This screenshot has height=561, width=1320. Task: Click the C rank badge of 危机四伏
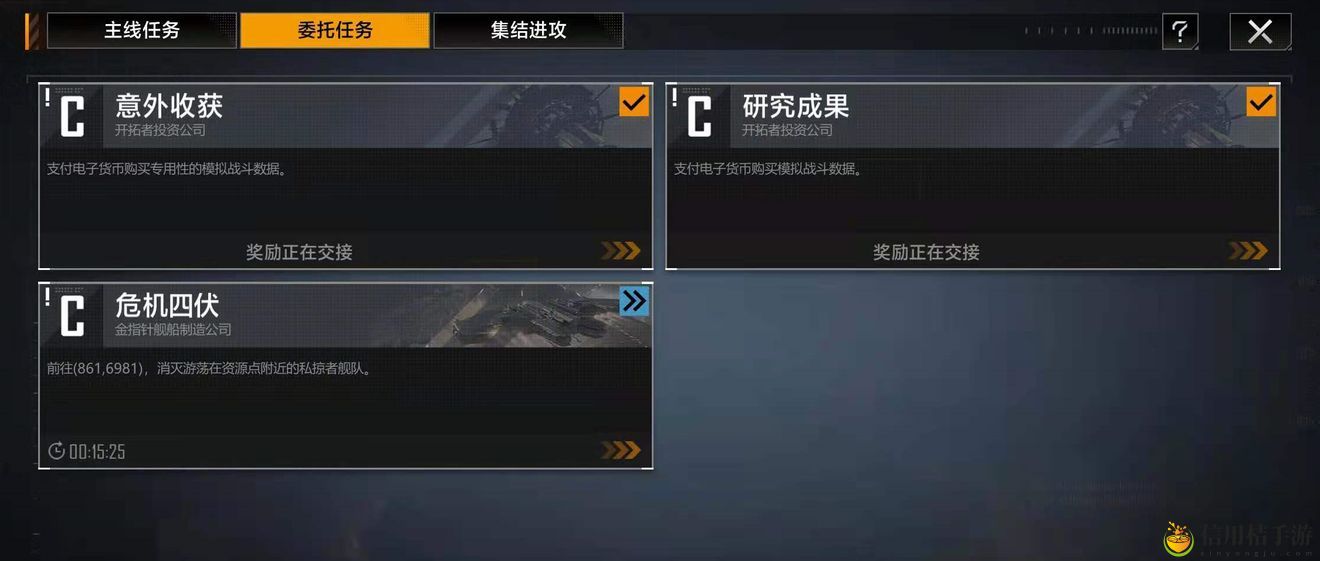click(x=72, y=316)
